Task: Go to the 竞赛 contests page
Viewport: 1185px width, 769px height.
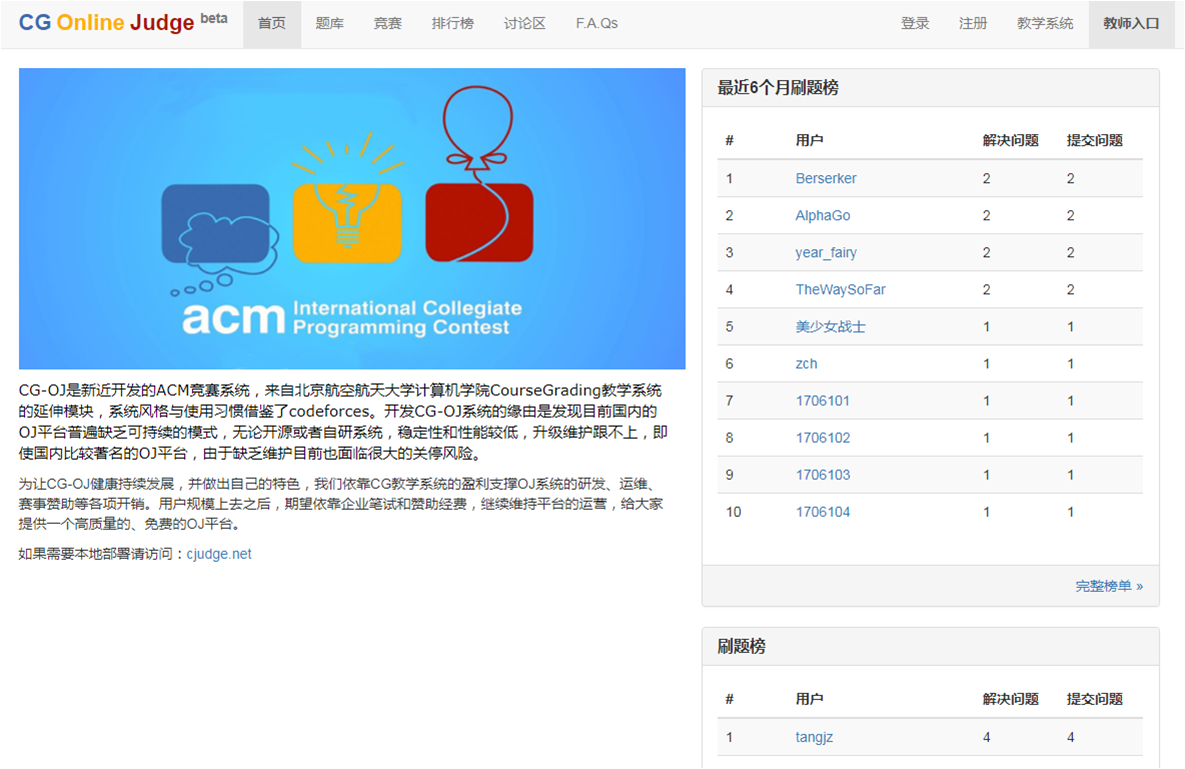Action: (388, 24)
